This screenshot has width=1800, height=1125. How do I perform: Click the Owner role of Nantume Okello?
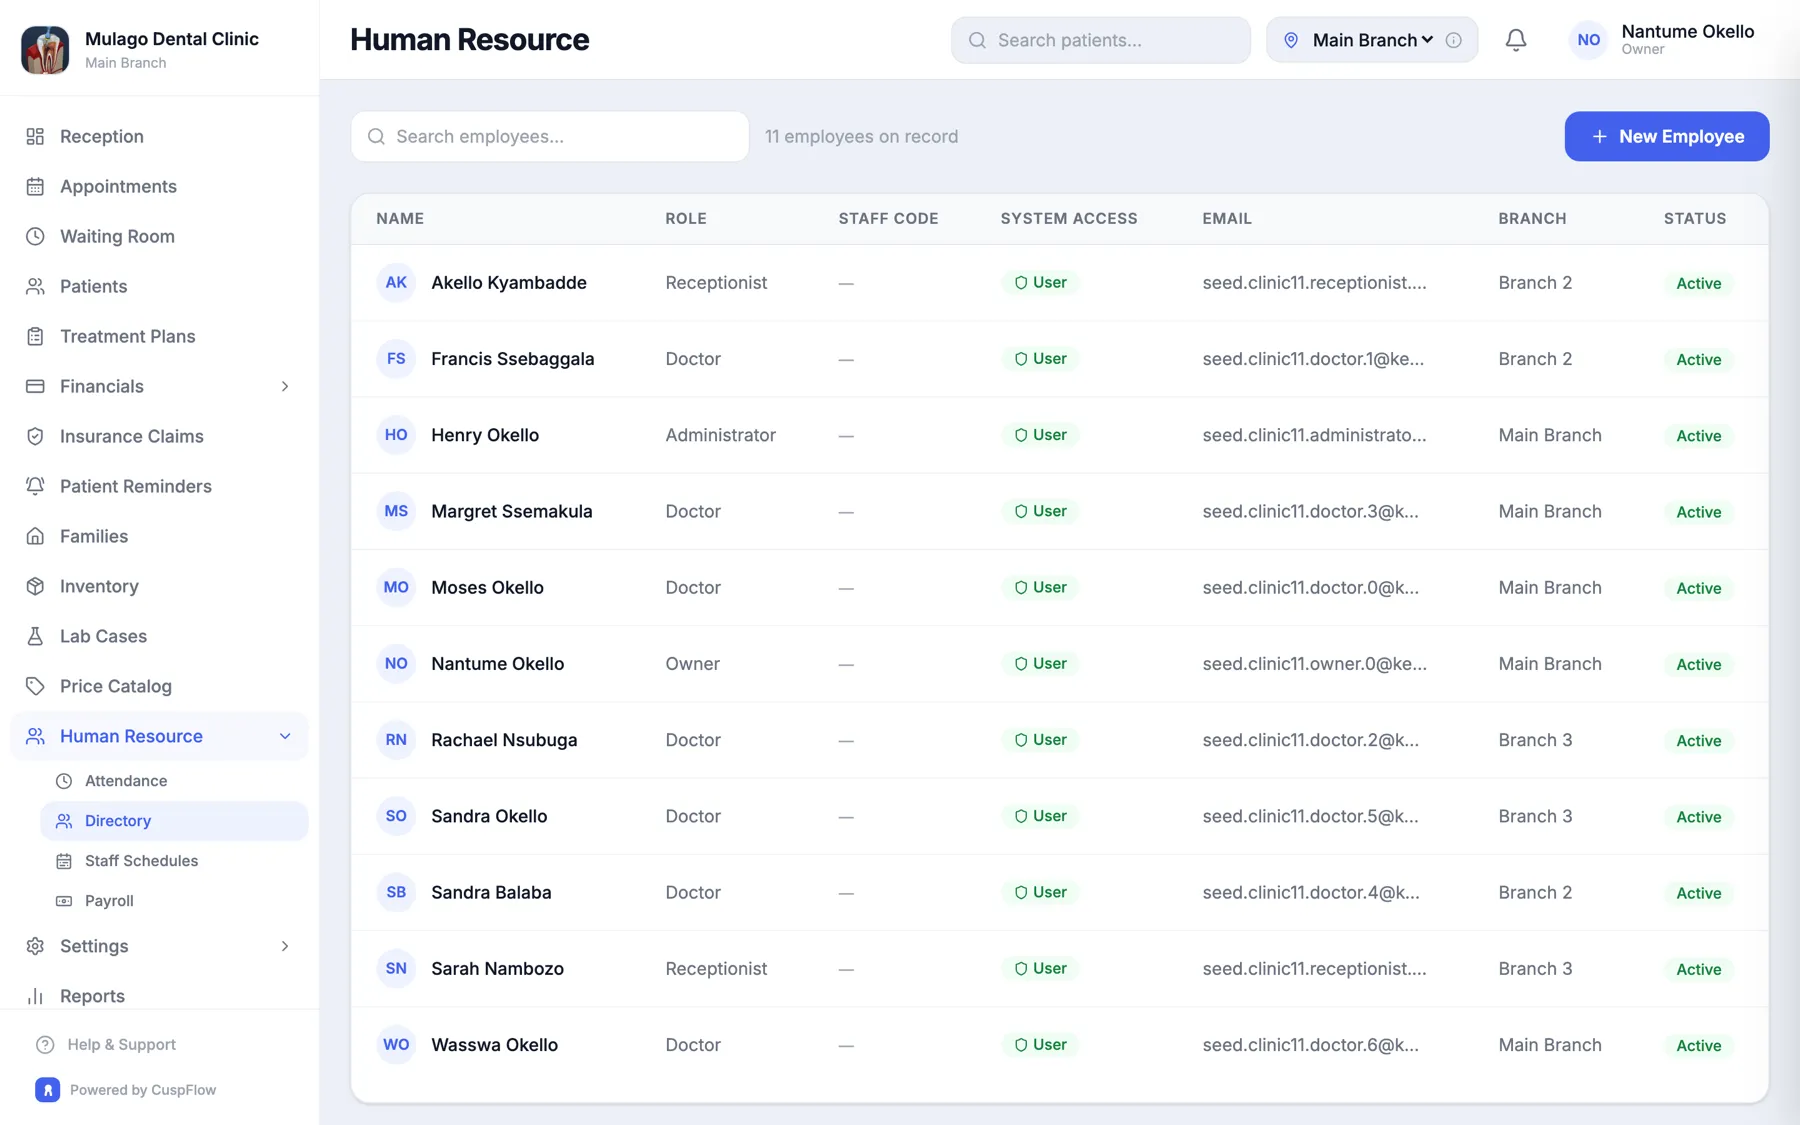pos(692,664)
